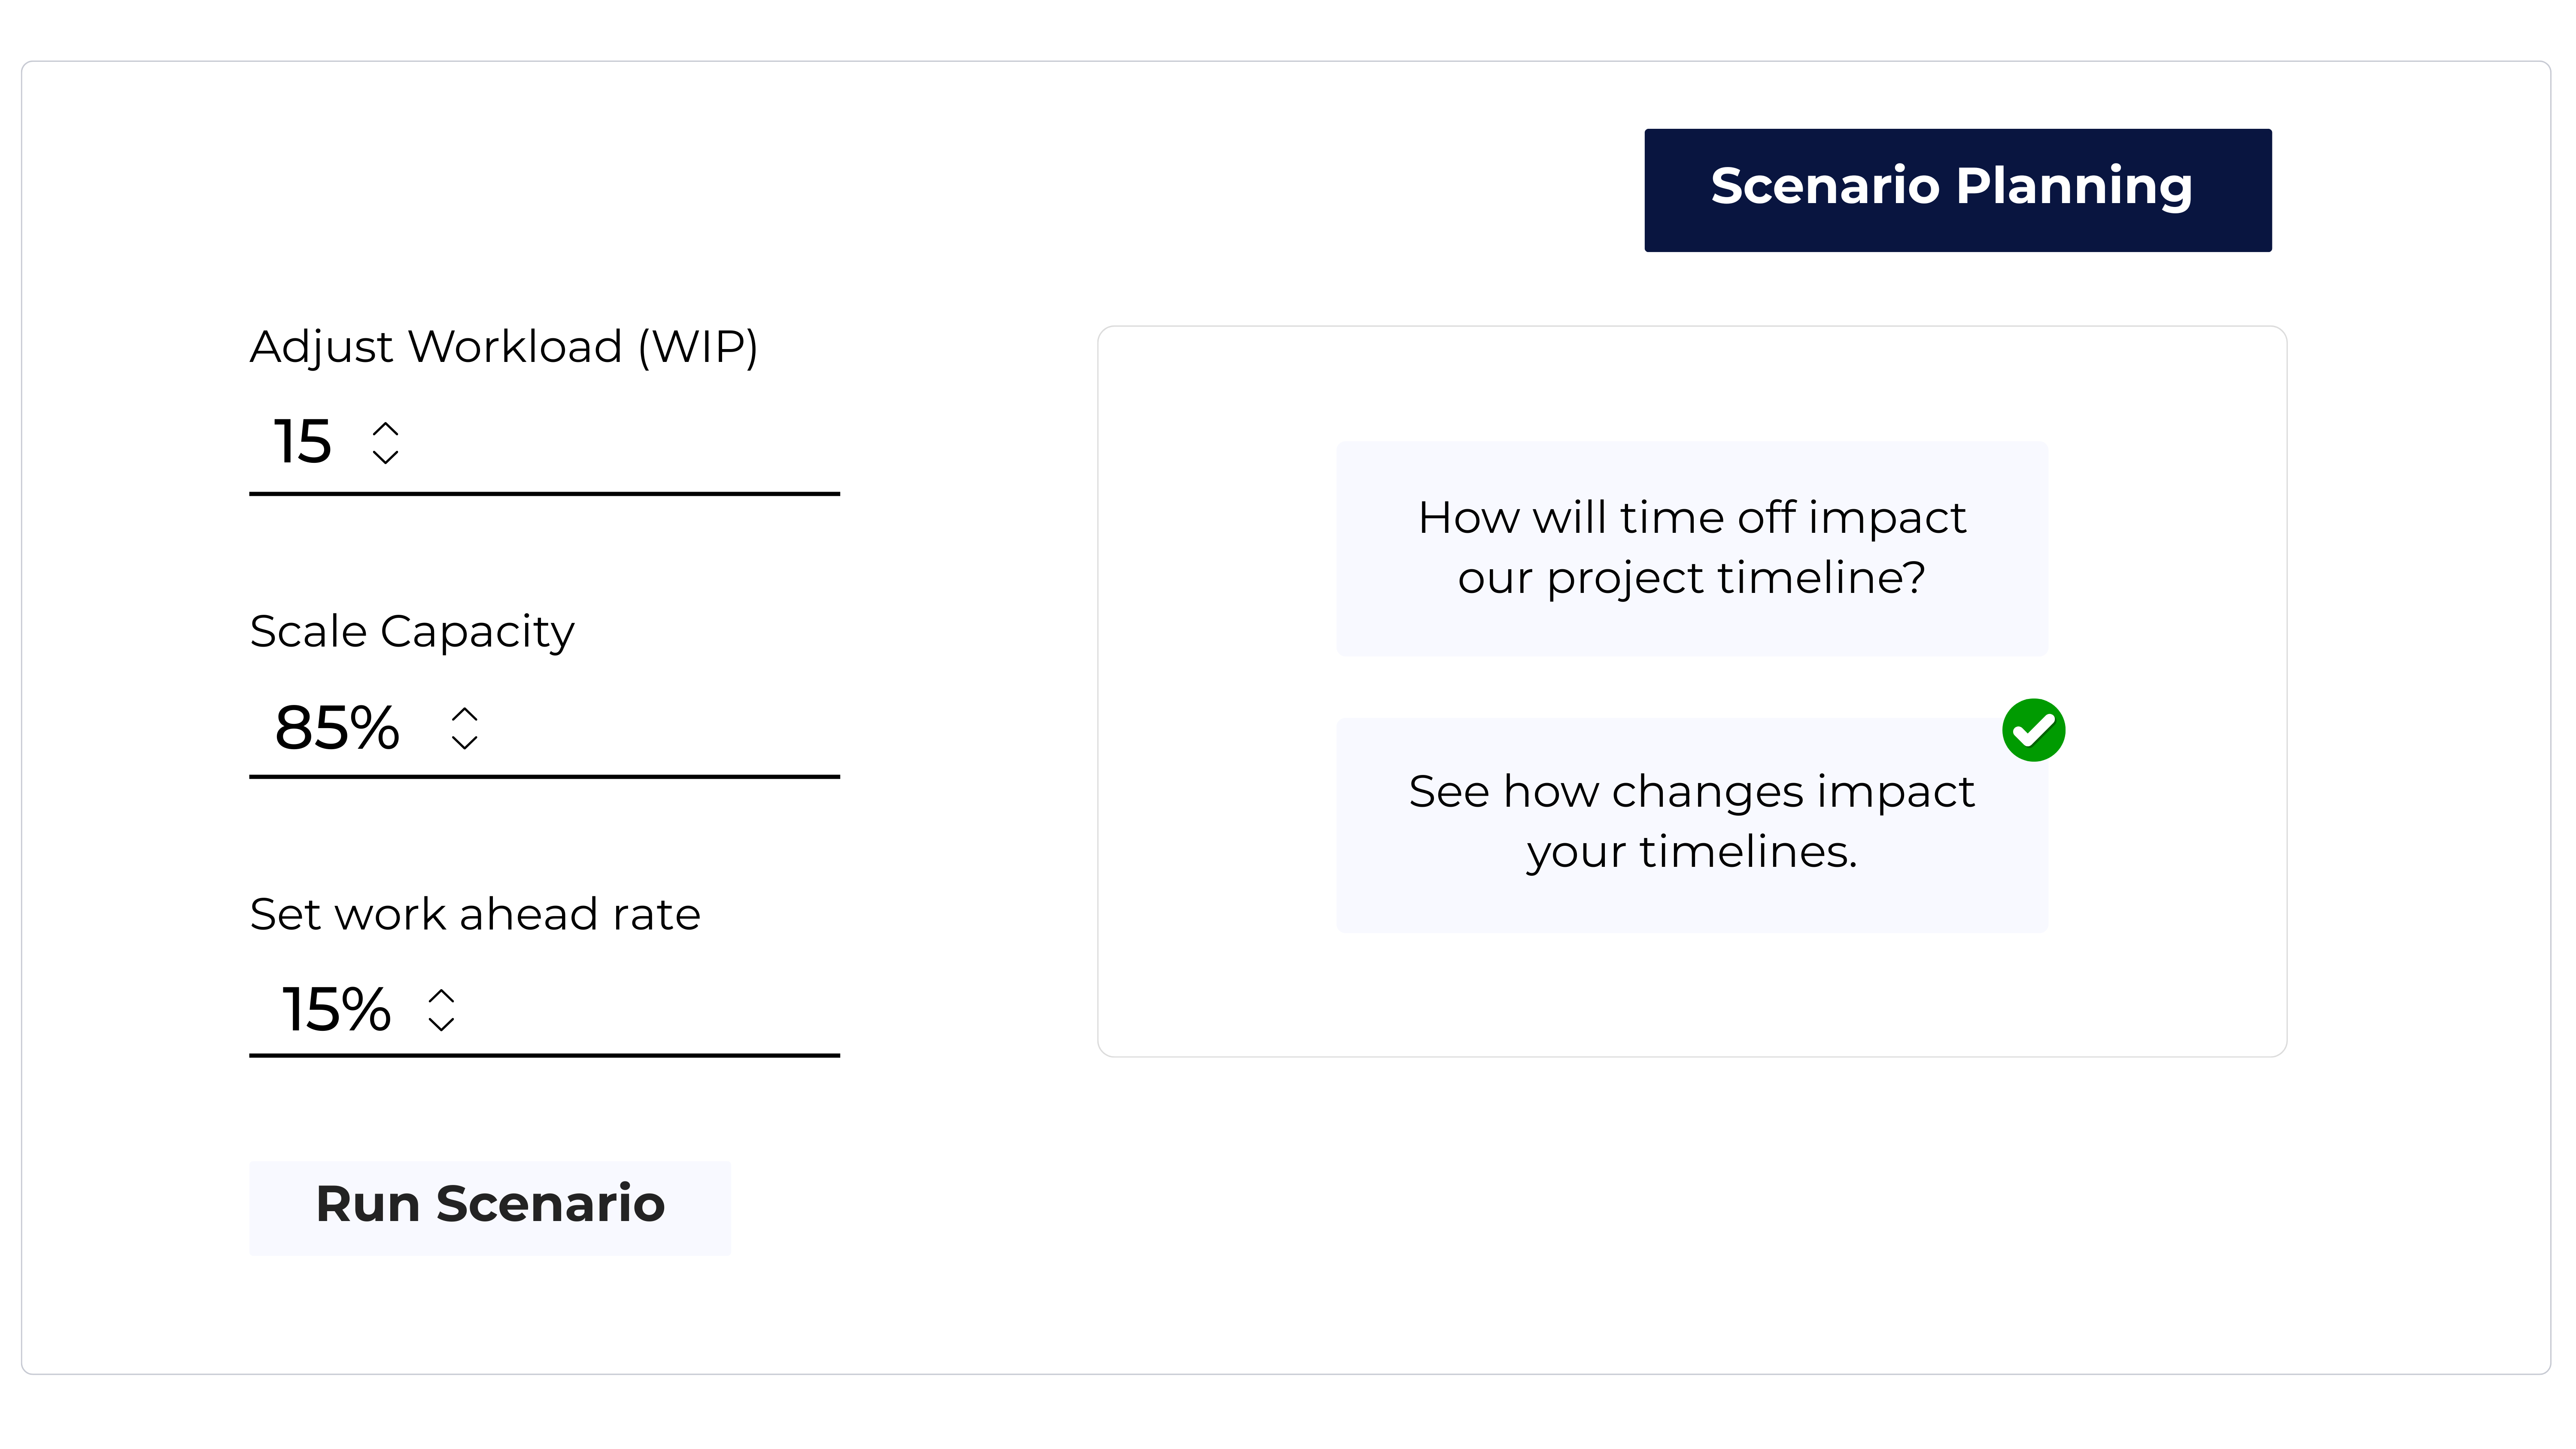Decrease the Adjust Workload value with down arrow
This screenshot has height=1449, width=2576.
point(385,457)
